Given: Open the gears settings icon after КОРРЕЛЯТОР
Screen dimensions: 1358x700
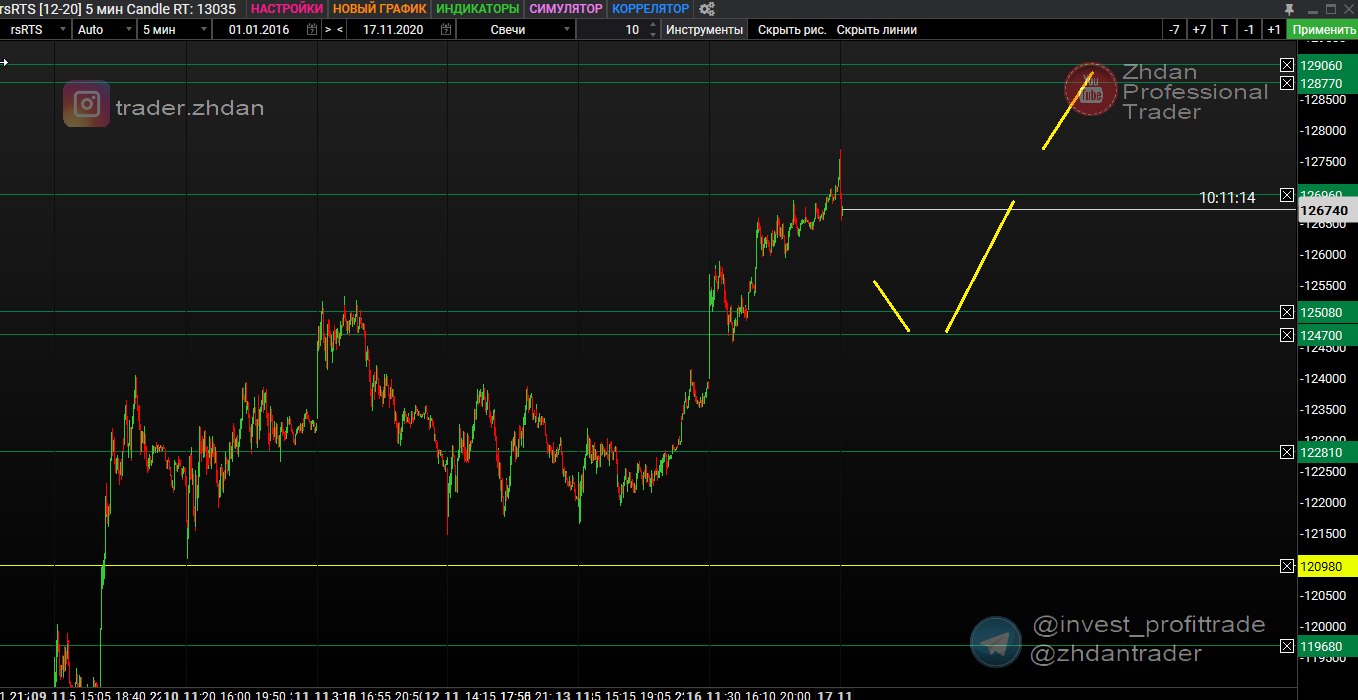Looking at the screenshot, I should tap(707, 9).
